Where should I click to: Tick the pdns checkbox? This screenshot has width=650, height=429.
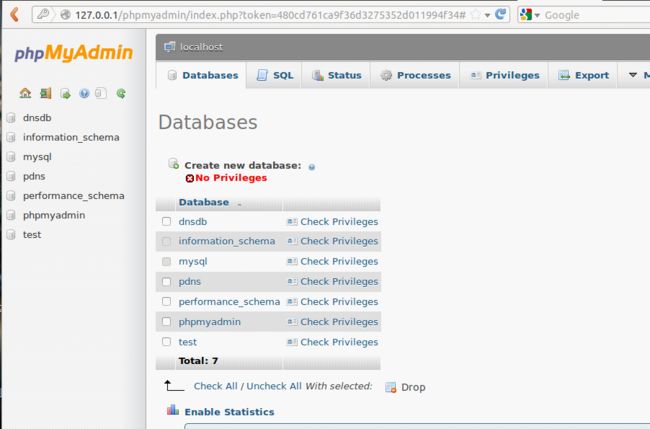click(167, 281)
